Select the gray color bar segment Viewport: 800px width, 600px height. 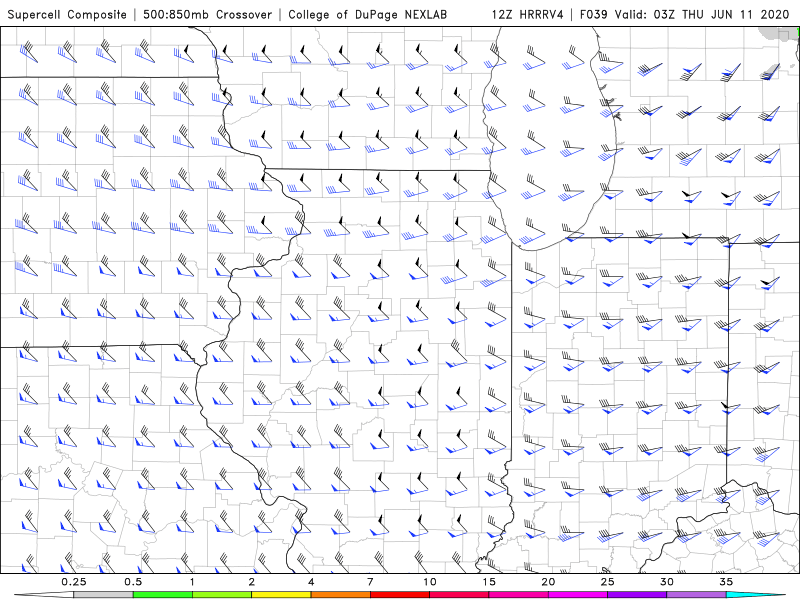click(103, 595)
